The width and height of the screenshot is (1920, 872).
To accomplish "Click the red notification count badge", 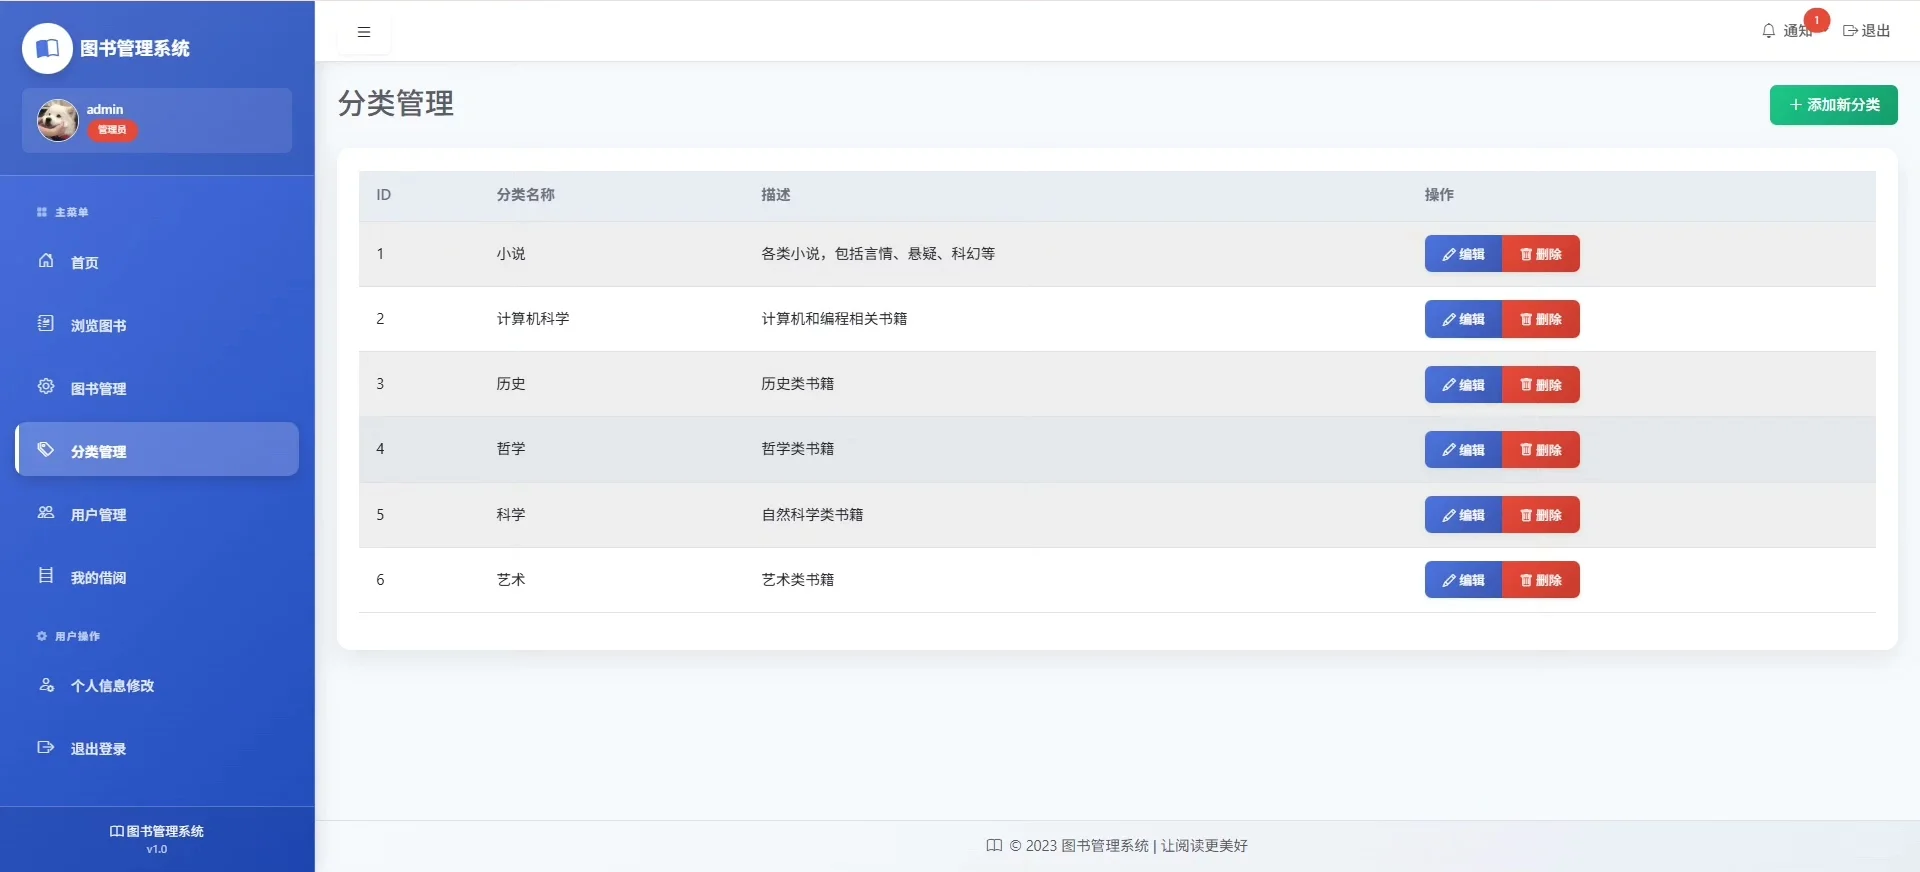I will (1817, 20).
